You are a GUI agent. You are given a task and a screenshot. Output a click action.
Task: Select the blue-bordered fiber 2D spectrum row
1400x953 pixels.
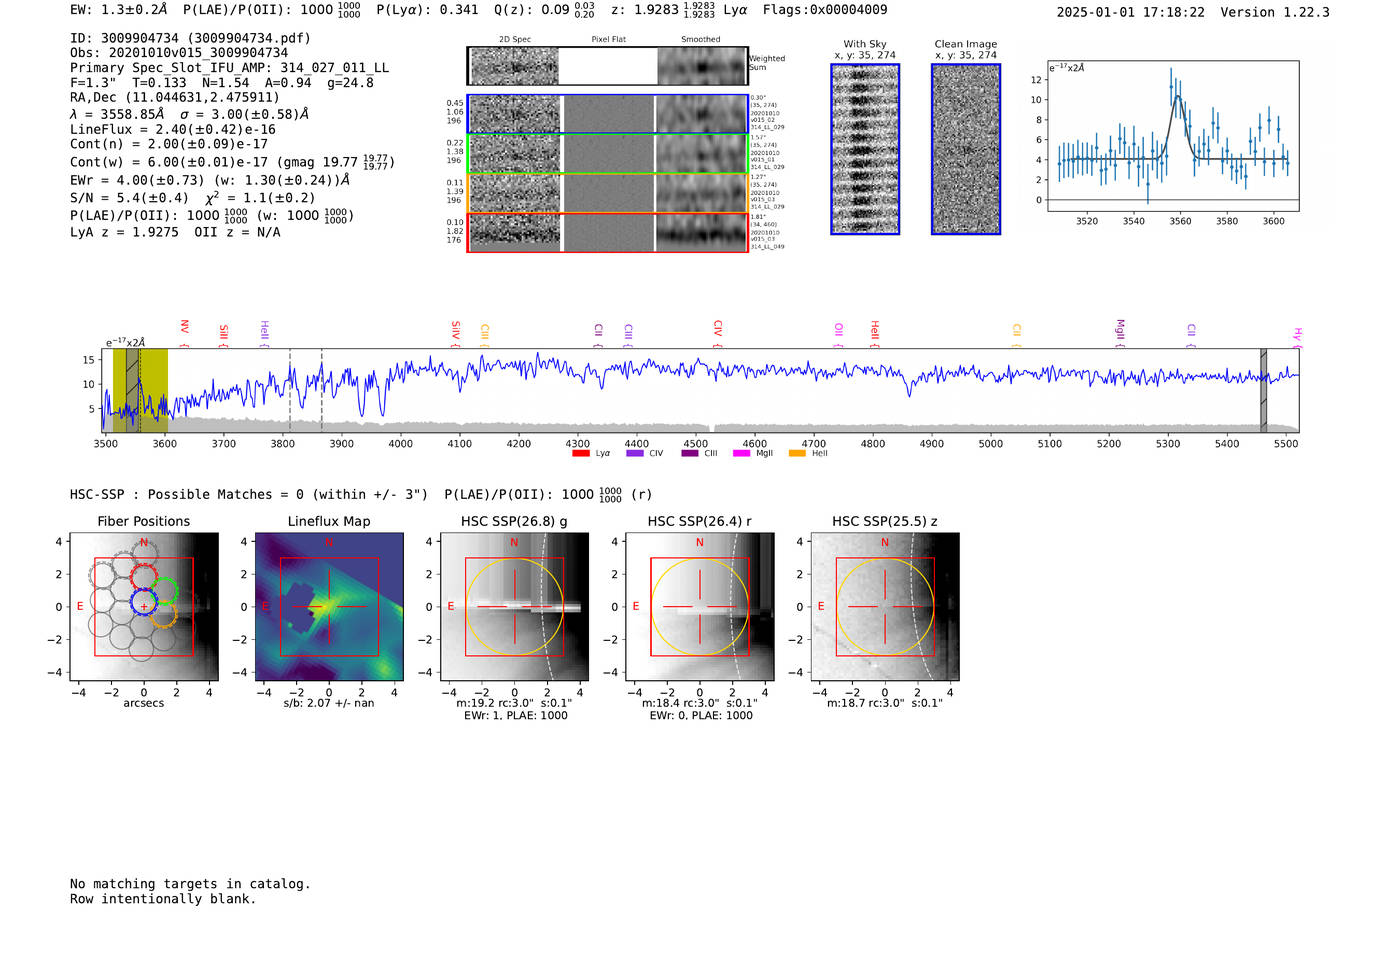coord(607,115)
